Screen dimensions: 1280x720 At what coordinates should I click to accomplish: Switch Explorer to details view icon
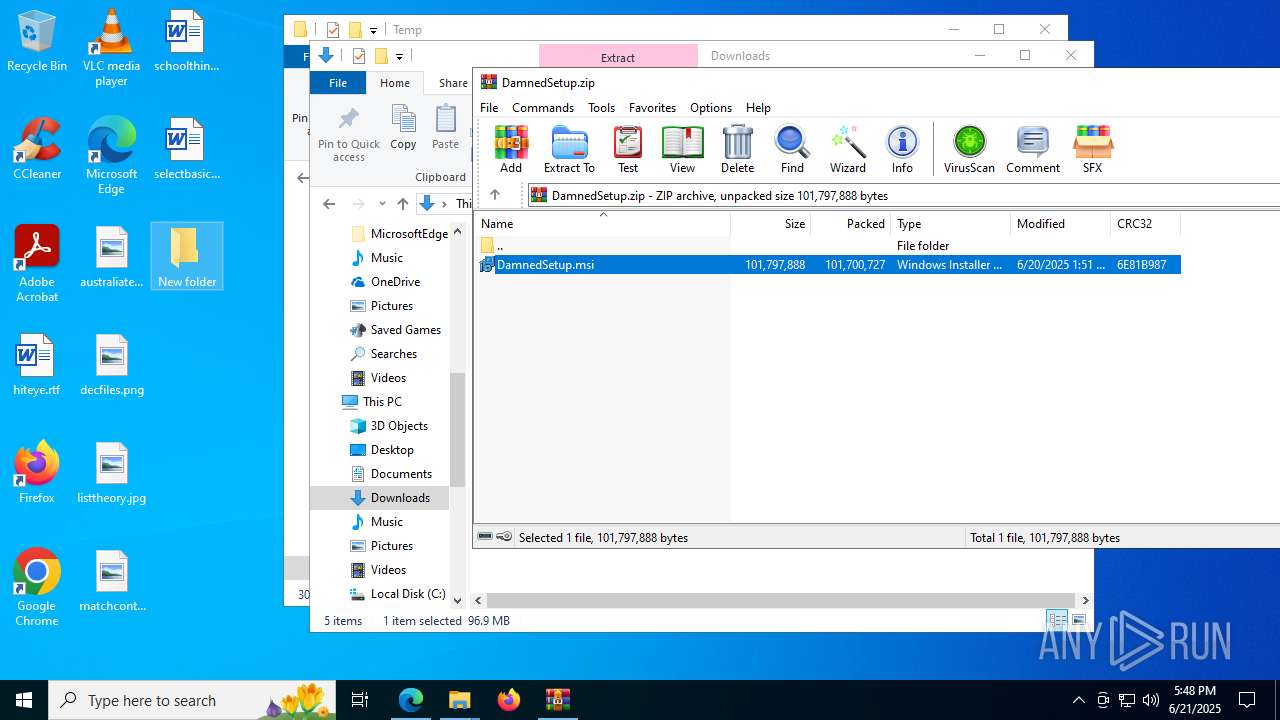coord(1057,620)
